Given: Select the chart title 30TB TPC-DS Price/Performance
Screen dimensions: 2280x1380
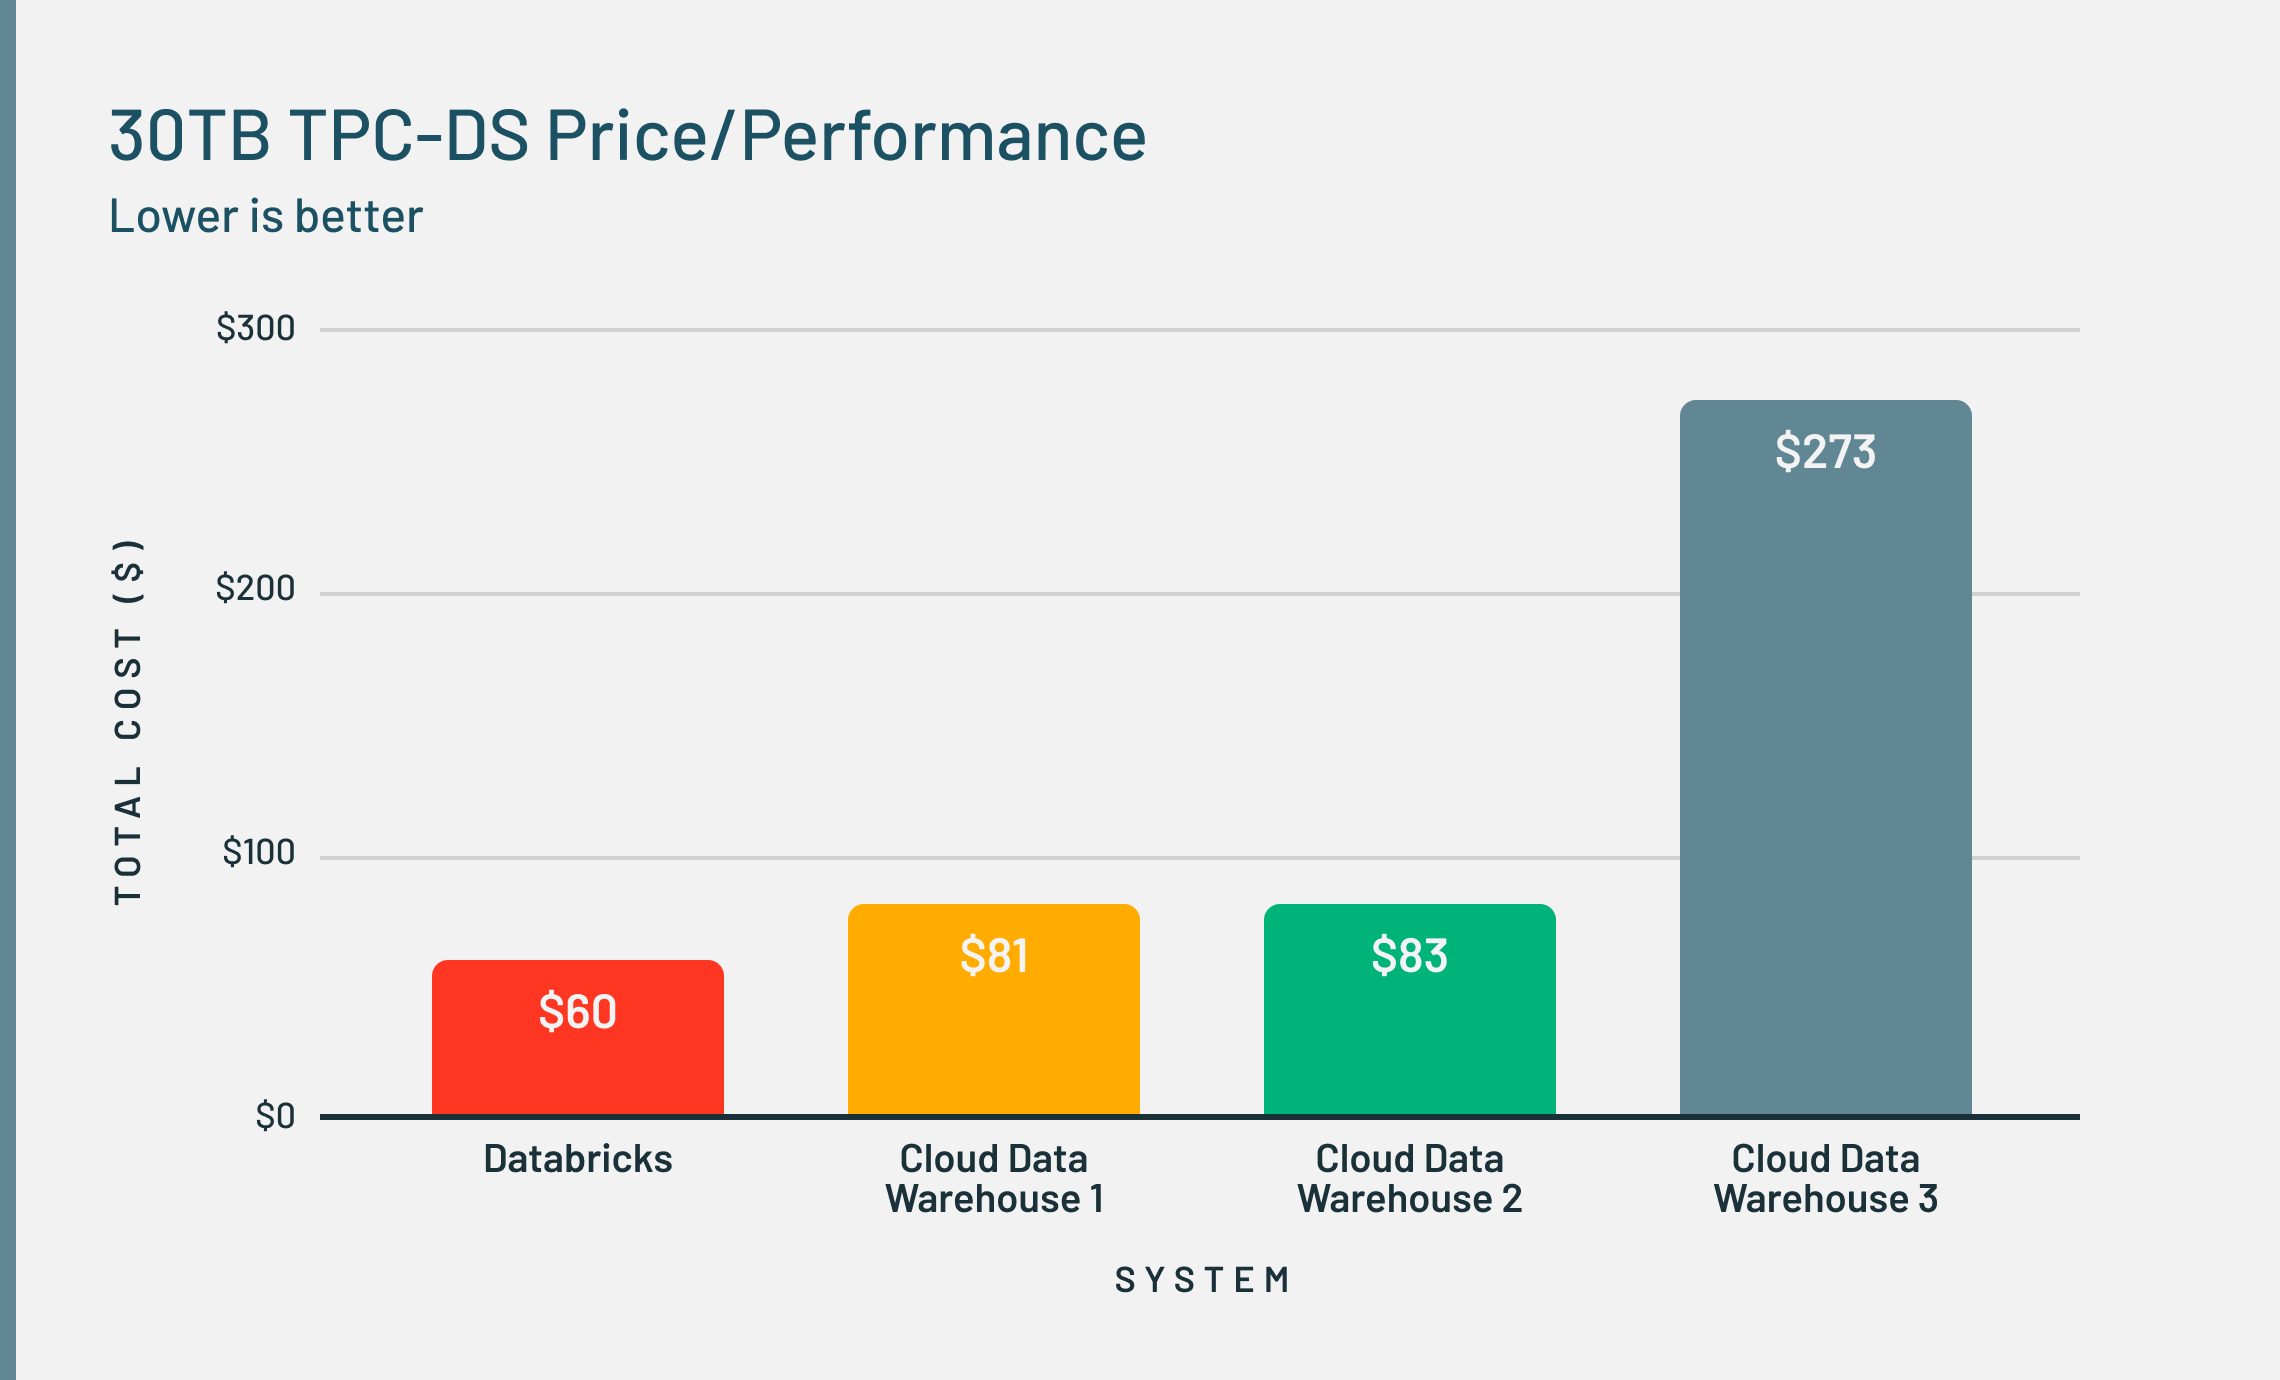Looking at the screenshot, I should [x=627, y=136].
